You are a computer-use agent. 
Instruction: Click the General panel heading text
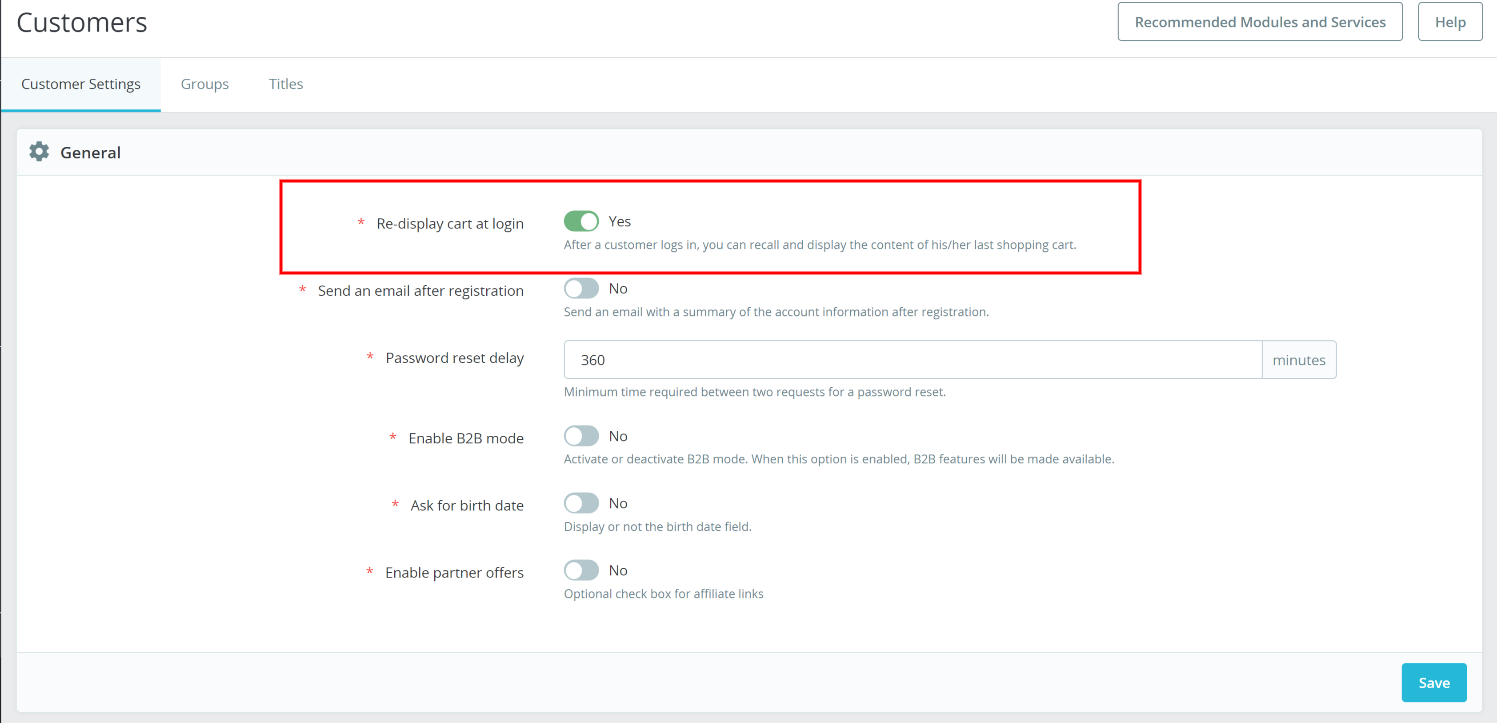click(91, 153)
